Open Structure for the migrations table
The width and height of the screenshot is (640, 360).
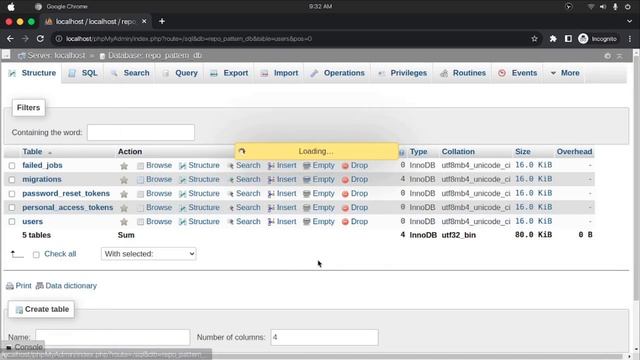(x=200, y=179)
